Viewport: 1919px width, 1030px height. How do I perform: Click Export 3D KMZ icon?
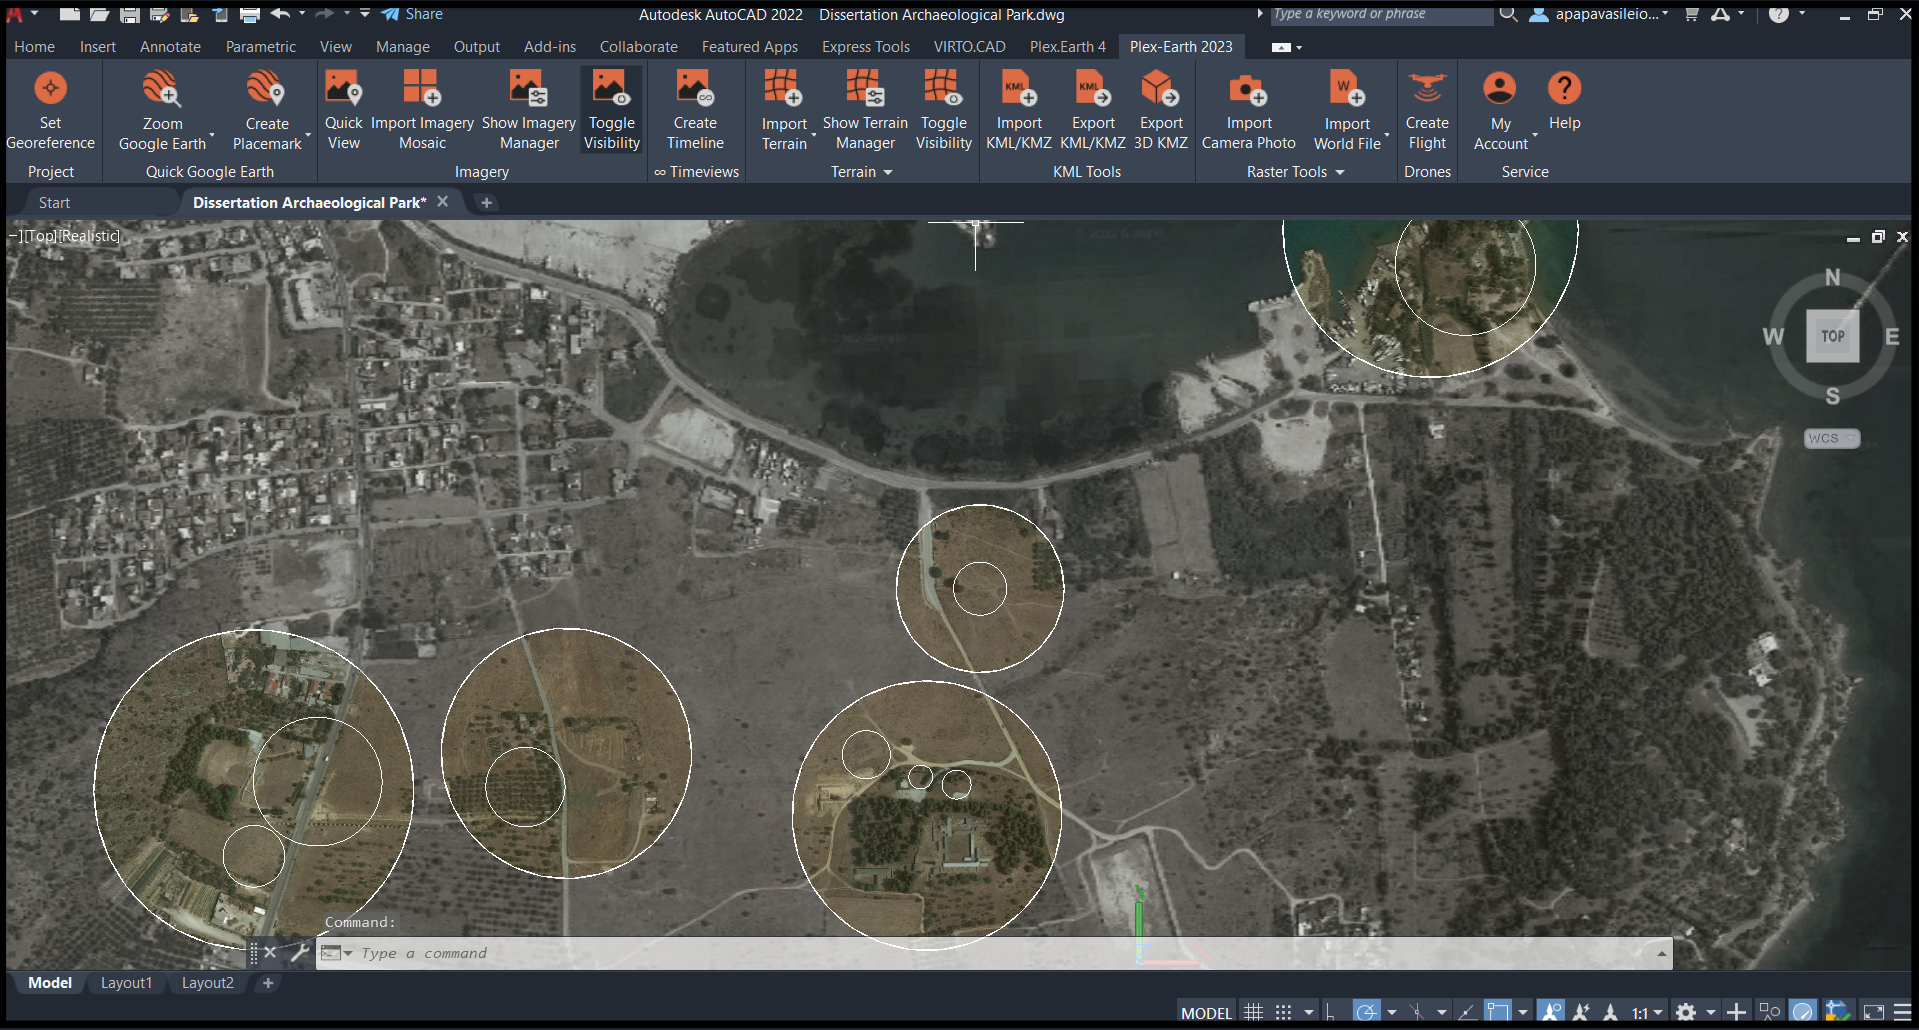tap(1160, 88)
